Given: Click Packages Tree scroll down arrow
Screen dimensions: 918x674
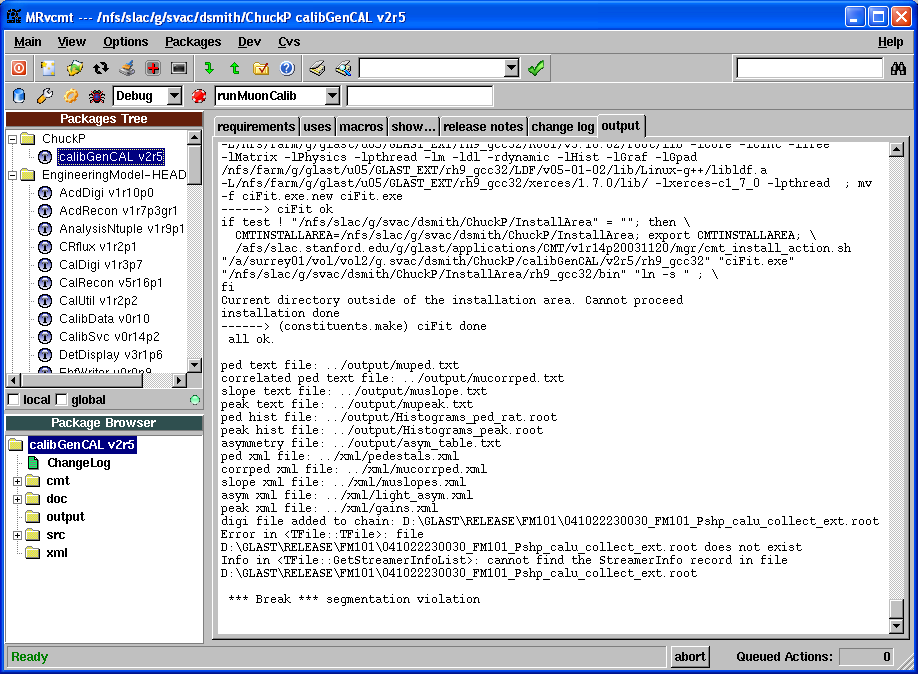Looking at the screenshot, I should pyautogui.click(x=194, y=365).
